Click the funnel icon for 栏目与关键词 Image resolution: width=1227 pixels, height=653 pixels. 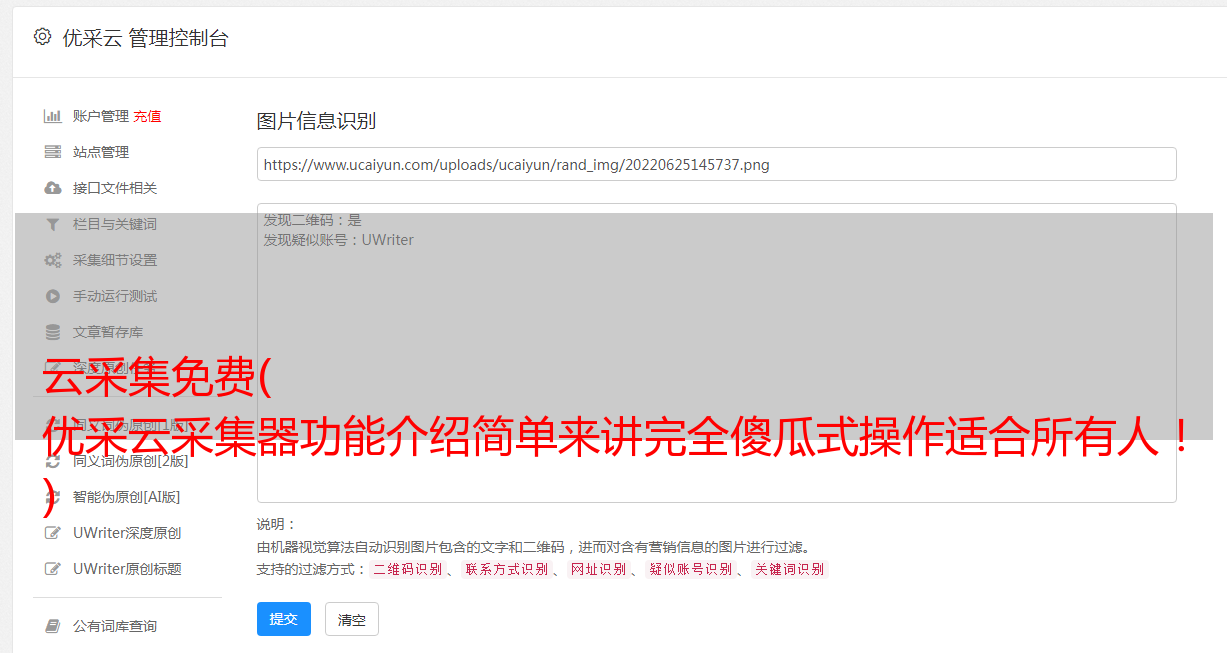[x=53, y=224]
